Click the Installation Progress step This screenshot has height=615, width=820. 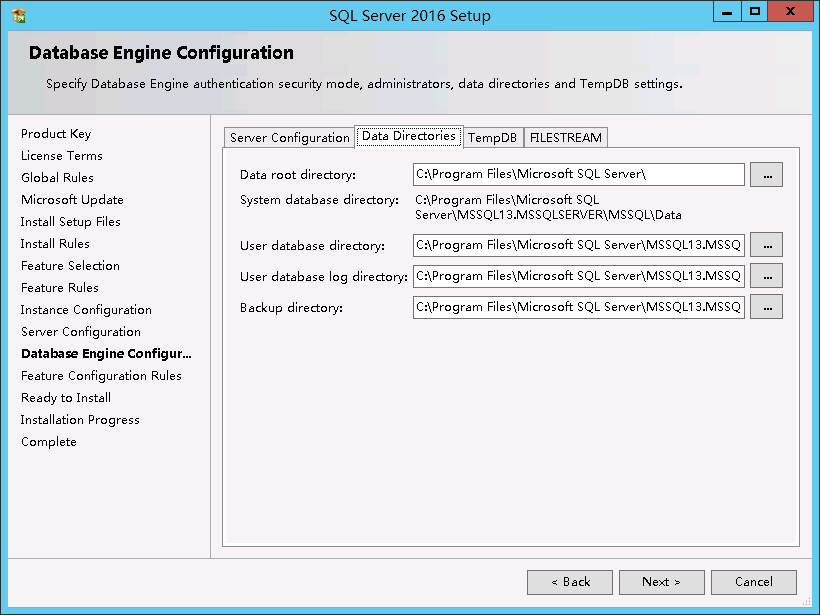[80, 420]
